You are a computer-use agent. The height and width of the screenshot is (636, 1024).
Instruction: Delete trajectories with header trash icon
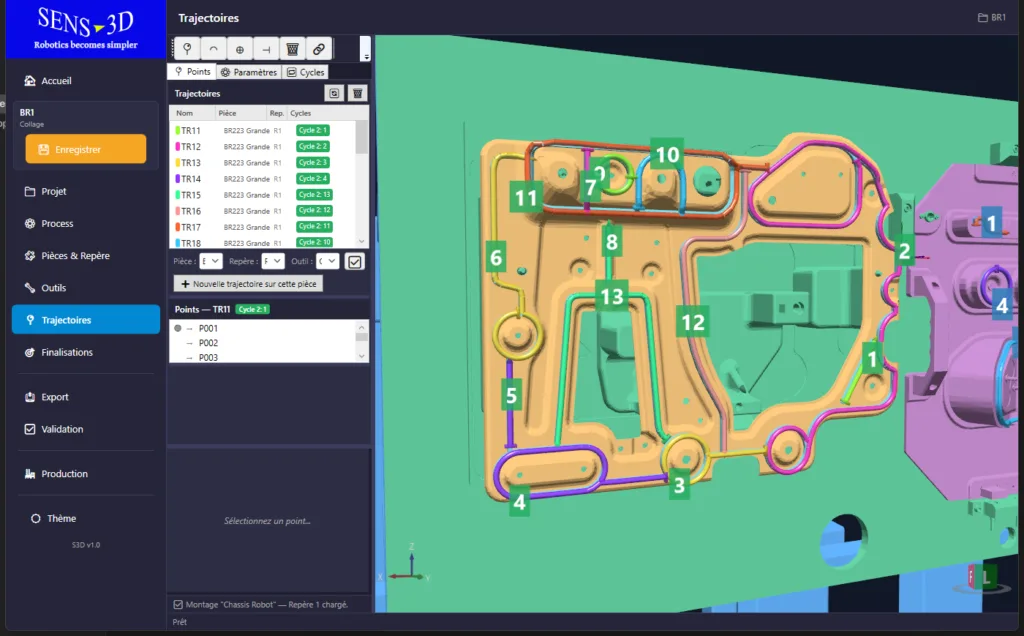coord(357,93)
